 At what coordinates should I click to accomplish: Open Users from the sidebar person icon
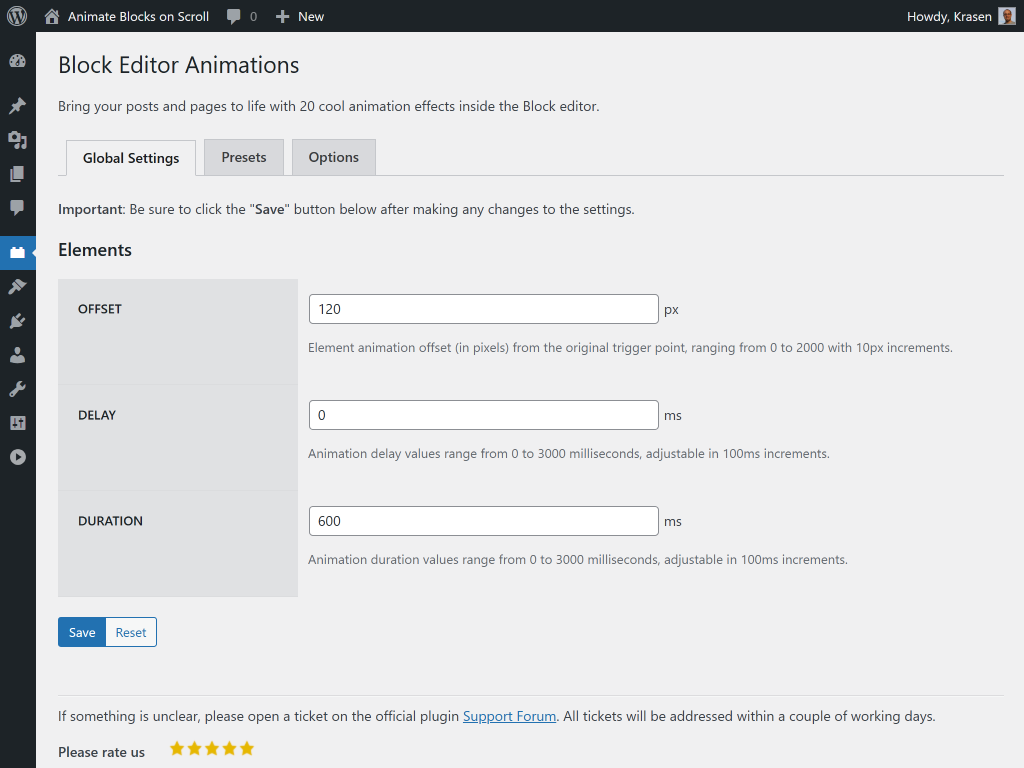pos(17,355)
